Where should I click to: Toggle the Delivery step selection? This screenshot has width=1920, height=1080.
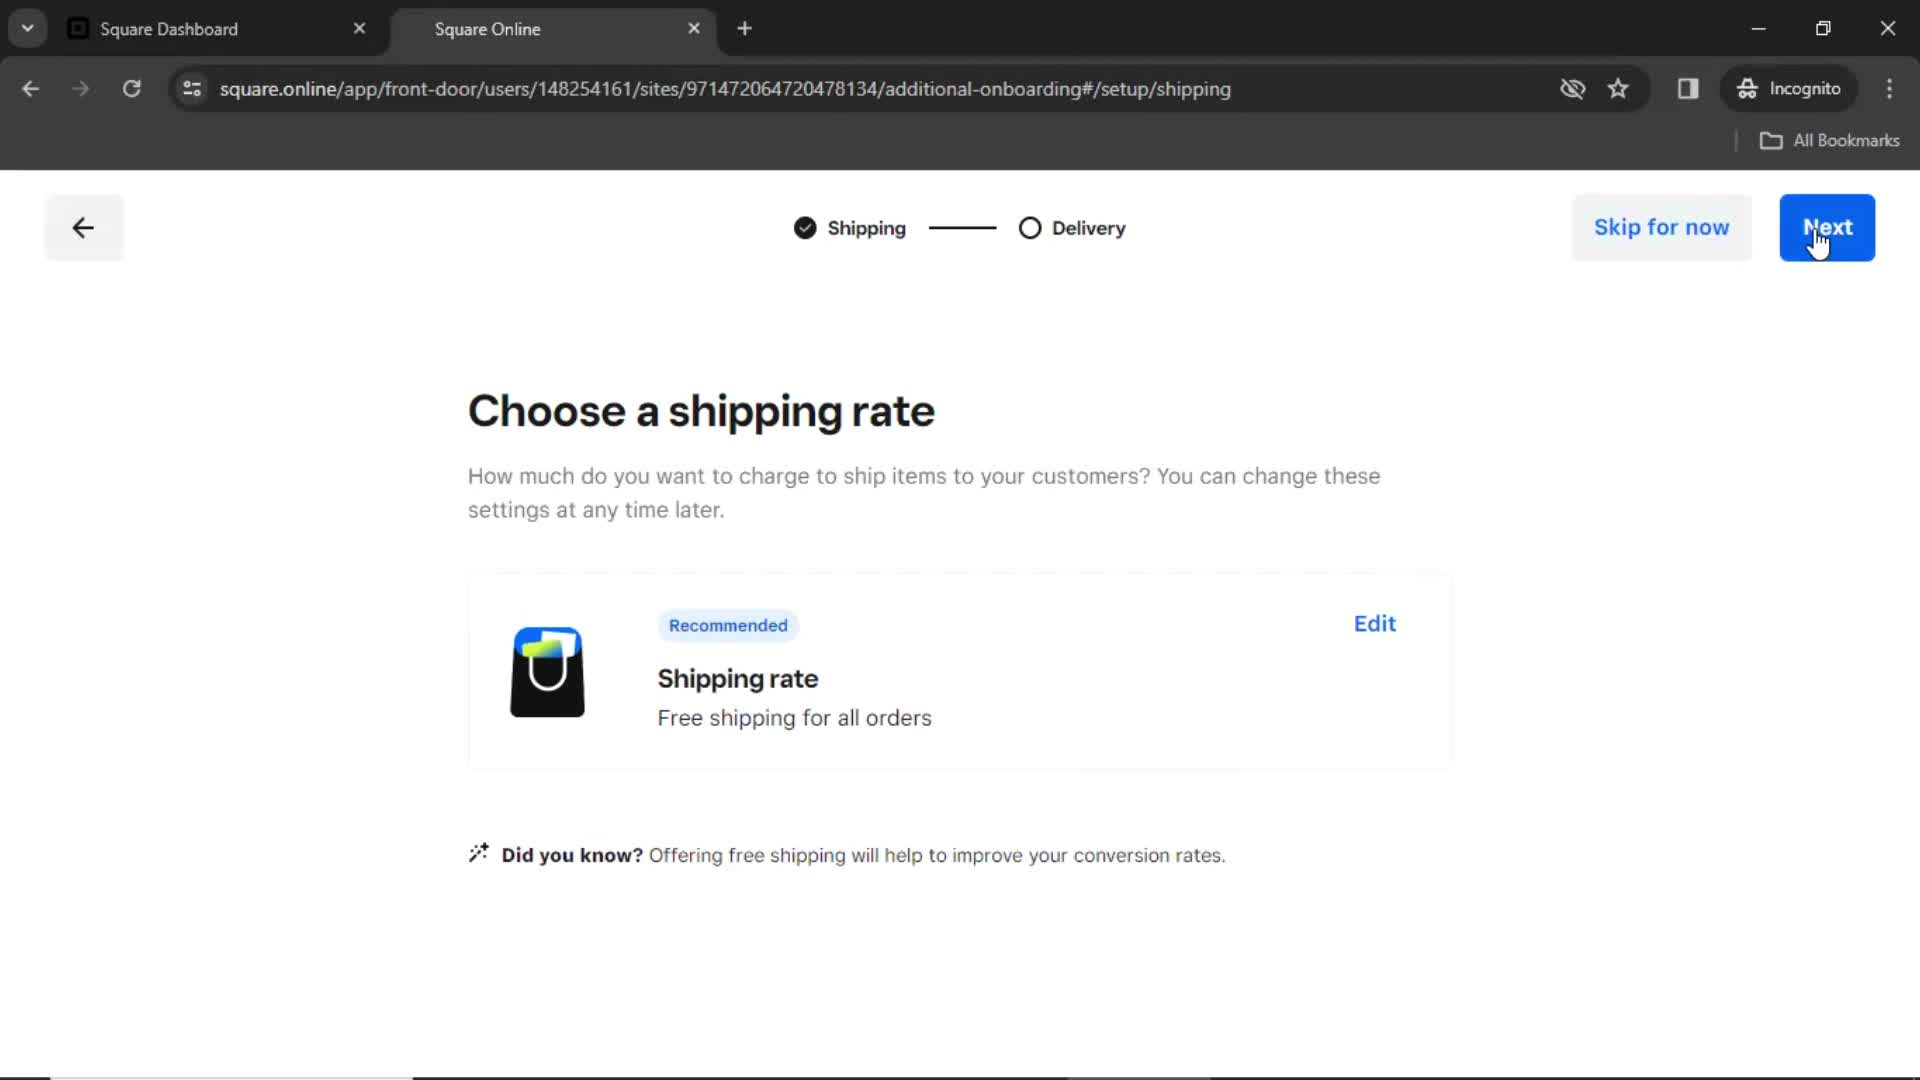click(1029, 227)
